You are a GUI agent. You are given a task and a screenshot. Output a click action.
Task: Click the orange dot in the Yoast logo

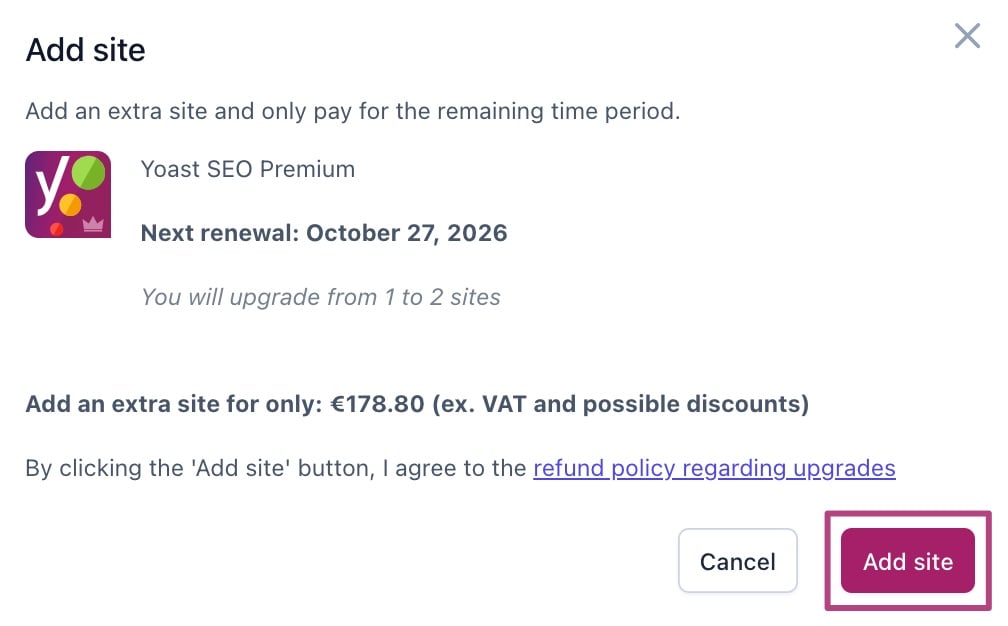point(70,205)
